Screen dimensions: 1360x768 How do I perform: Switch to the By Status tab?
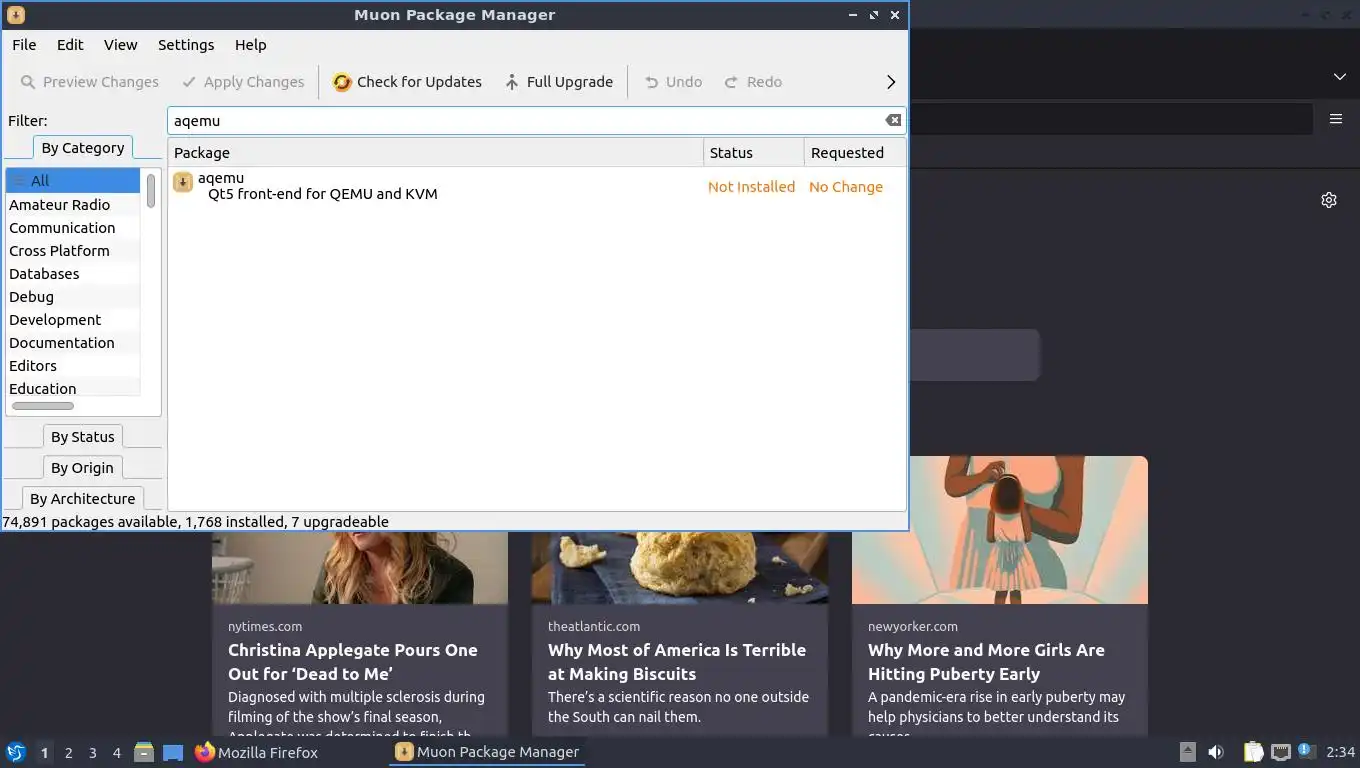[x=83, y=437]
